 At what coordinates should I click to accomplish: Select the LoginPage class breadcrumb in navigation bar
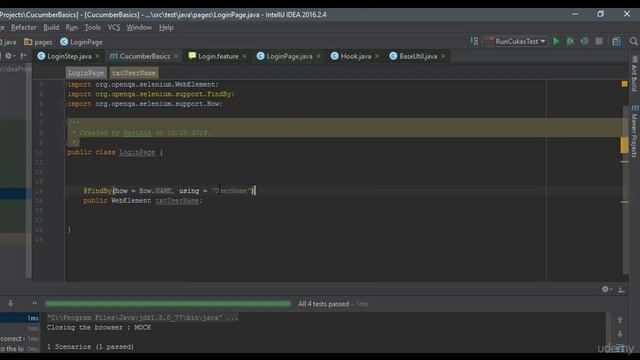tap(81, 42)
